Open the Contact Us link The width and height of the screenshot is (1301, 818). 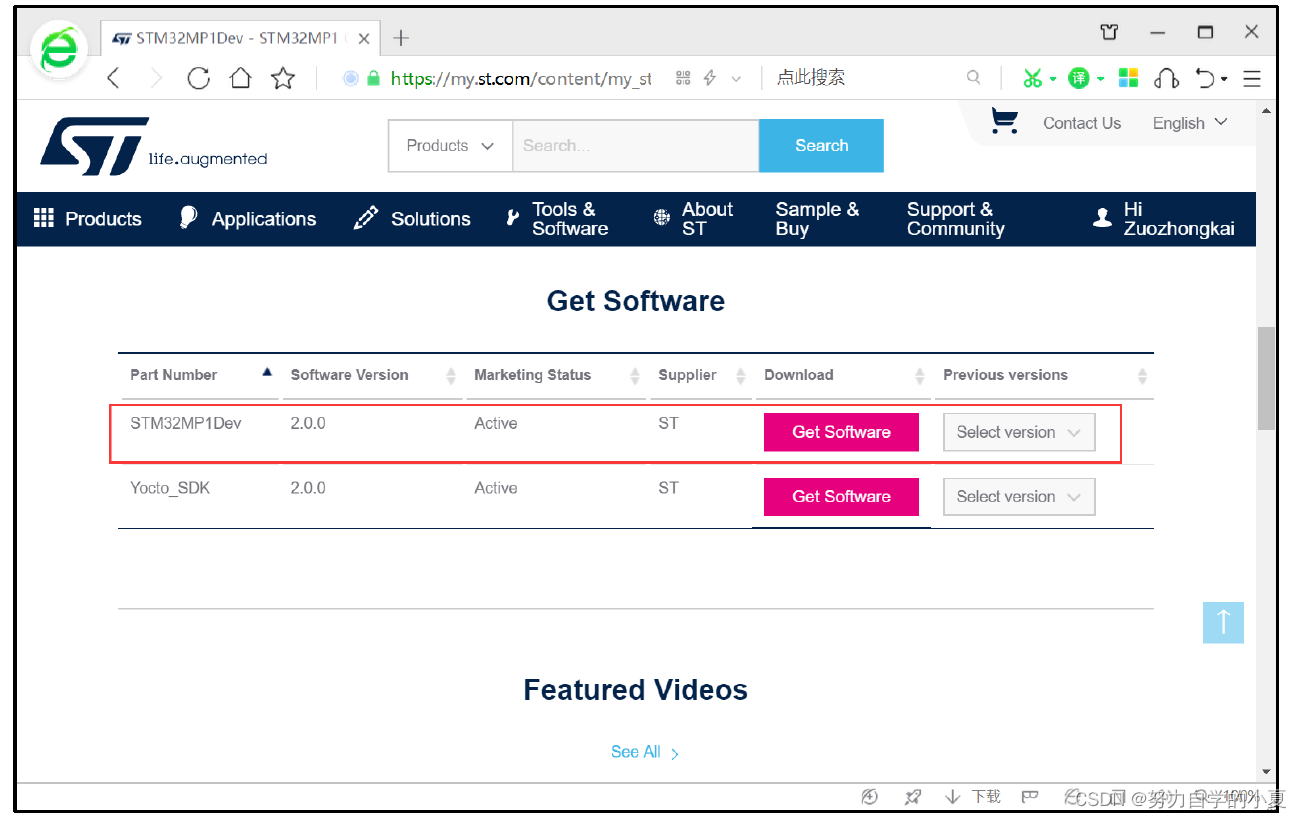(1082, 123)
